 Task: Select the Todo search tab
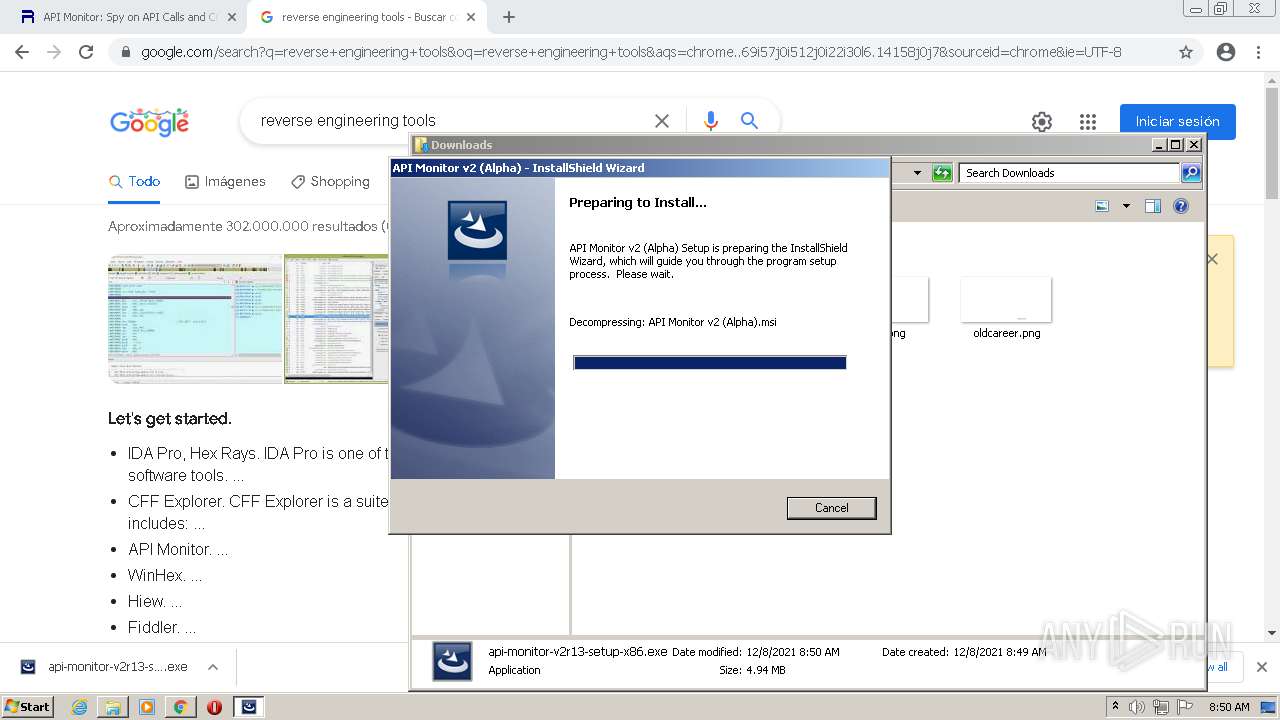tap(134, 181)
